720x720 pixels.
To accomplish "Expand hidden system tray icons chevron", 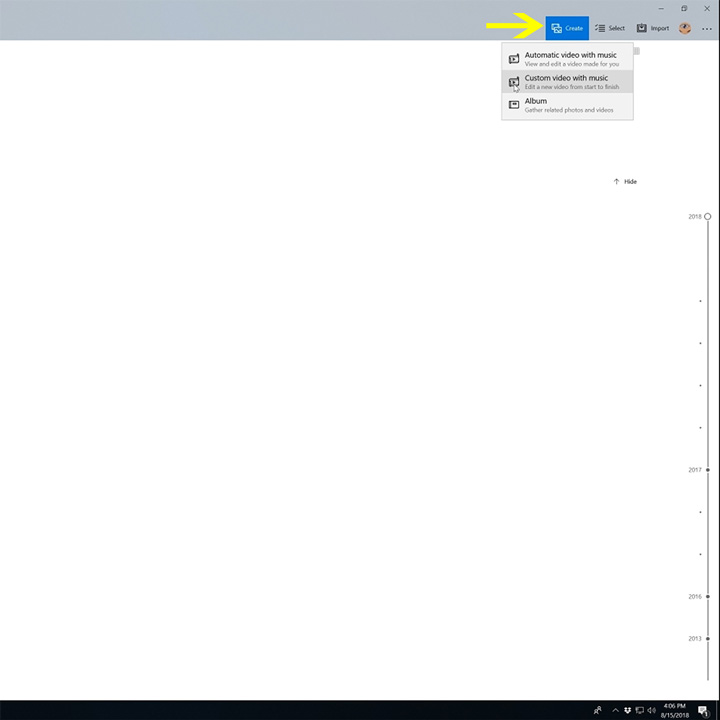I will pyautogui.click(x=615, y=710).
